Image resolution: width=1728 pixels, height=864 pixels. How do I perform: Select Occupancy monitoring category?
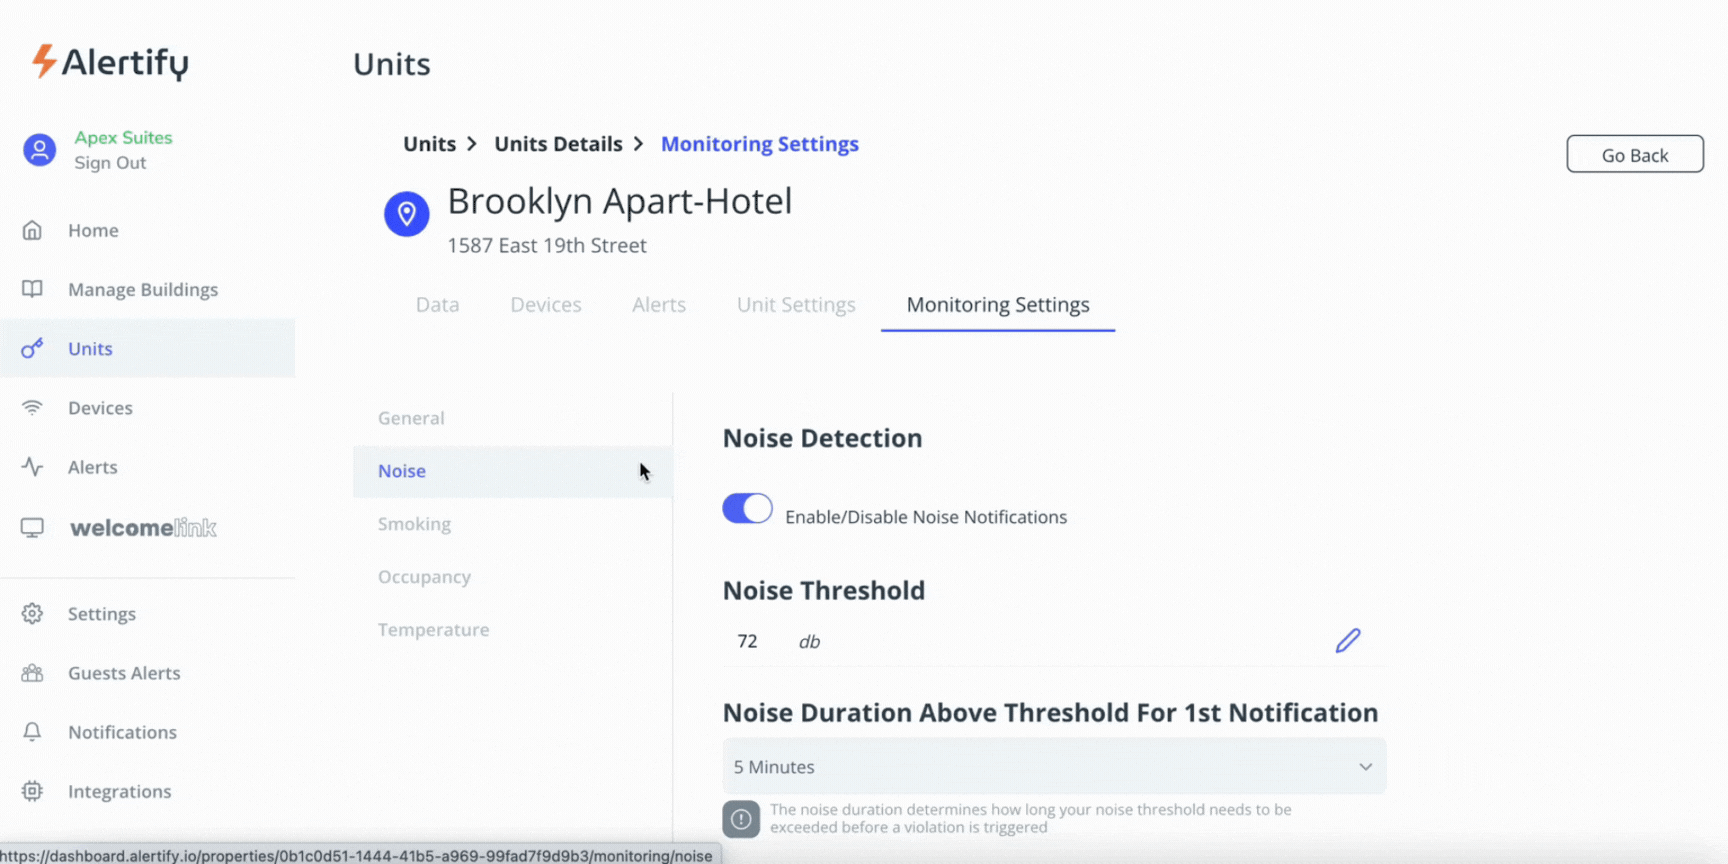coord(424,577)
